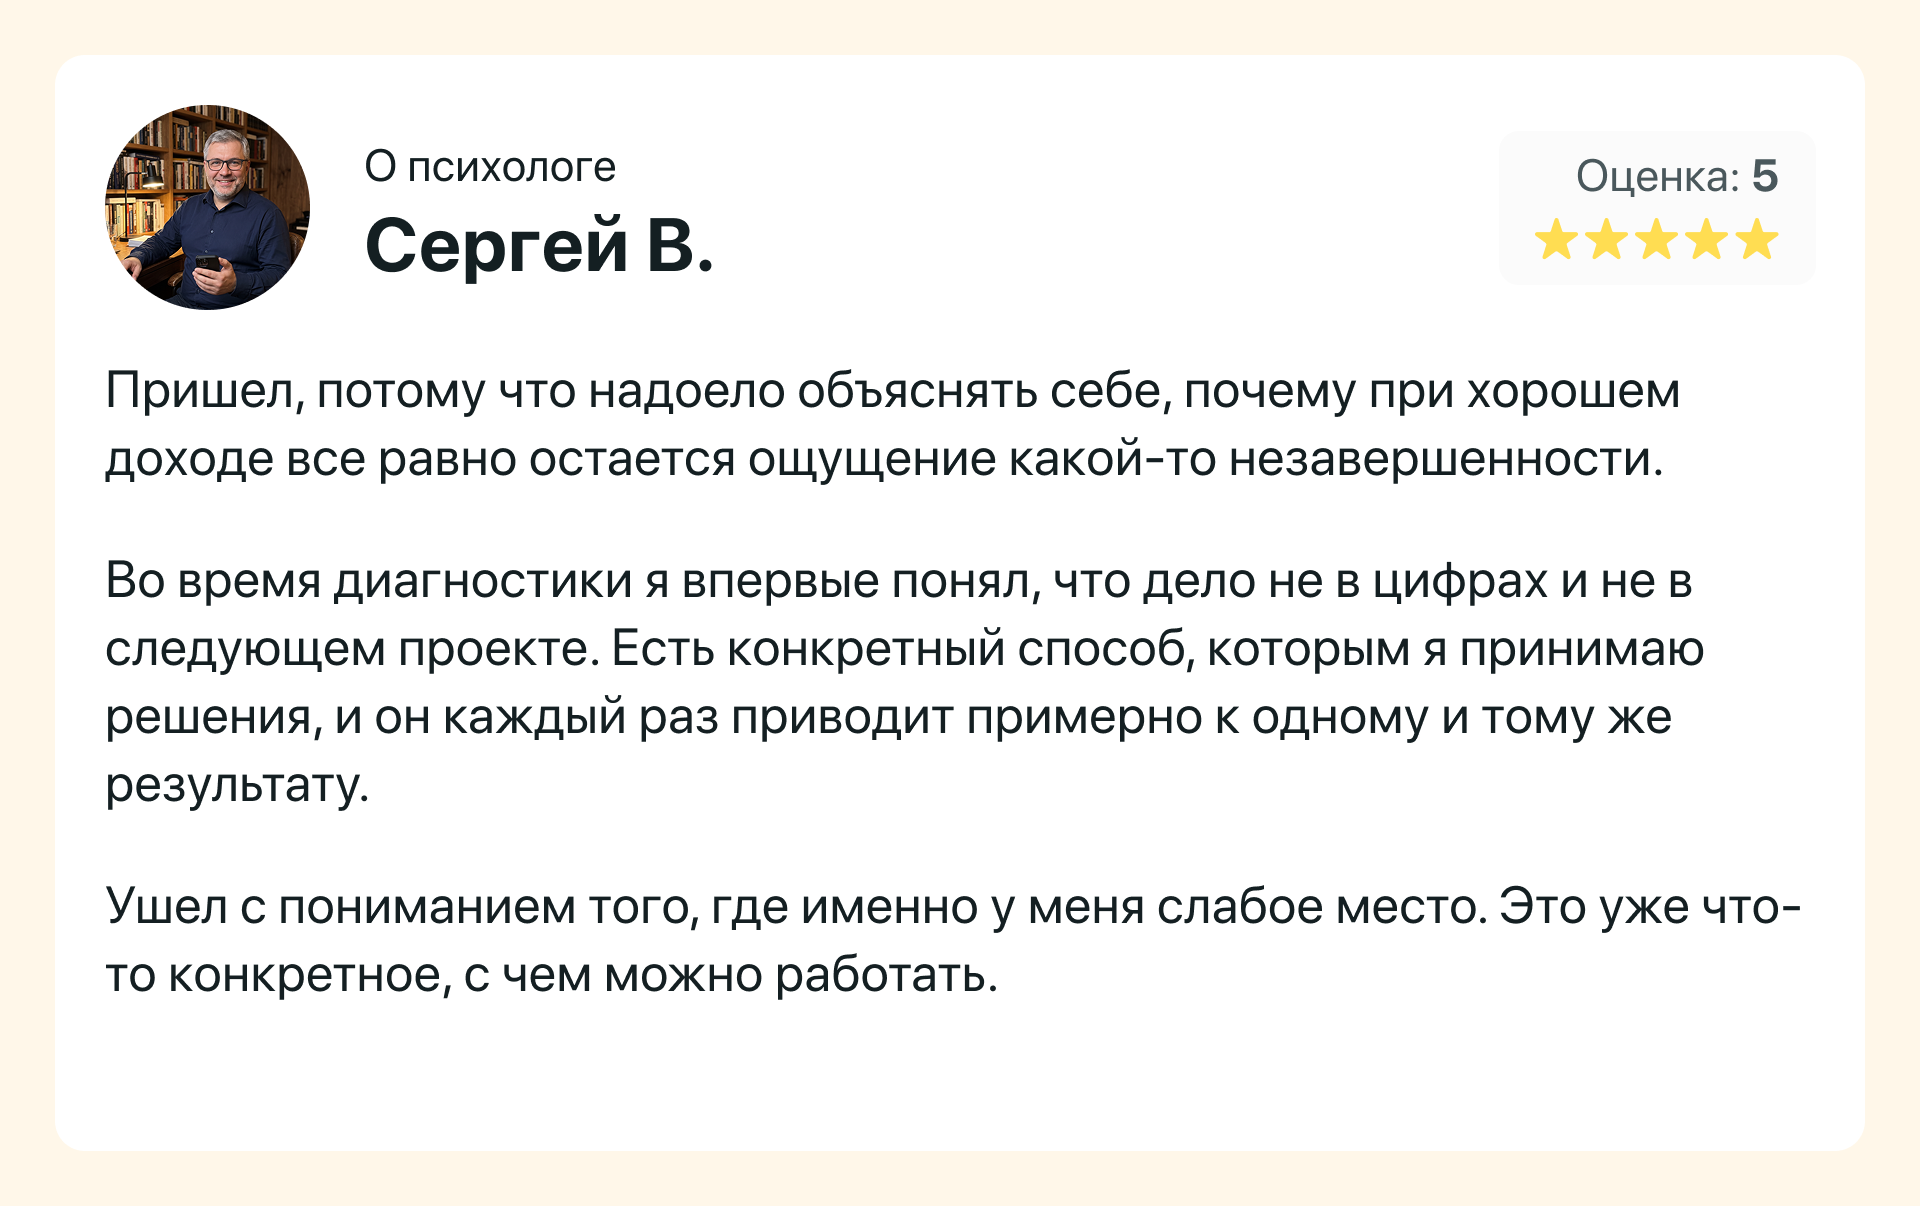
Task: Select the third yellow star
Action: (x=1656, y=240)
